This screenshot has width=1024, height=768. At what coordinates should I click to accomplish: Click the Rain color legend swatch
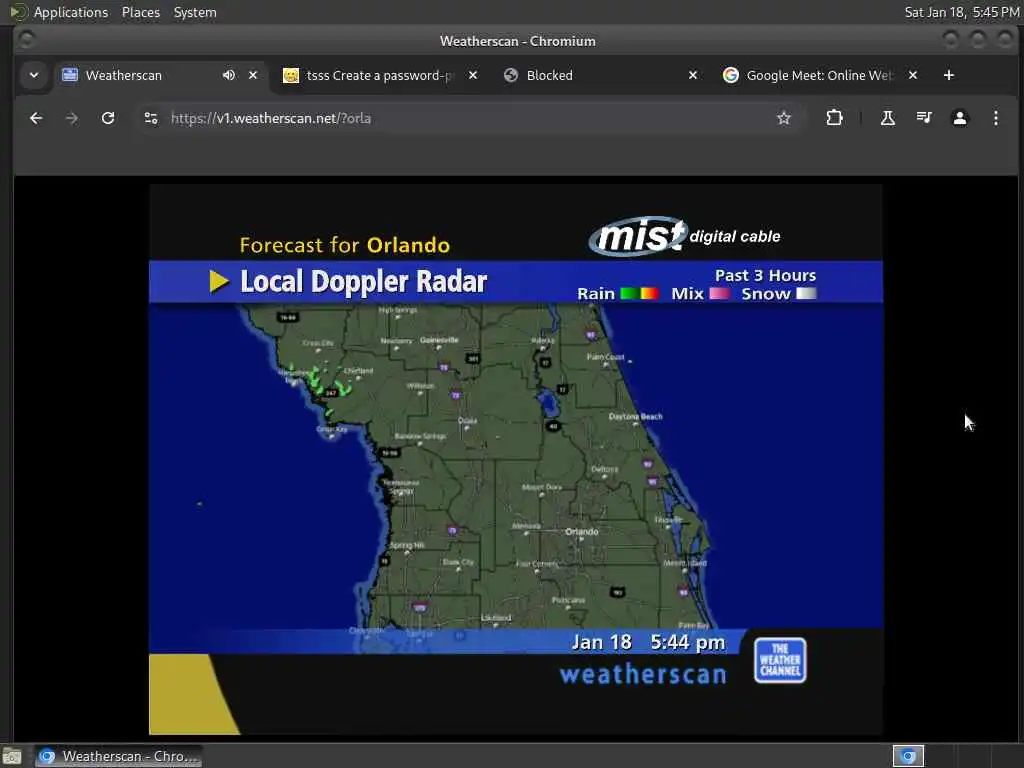[638, 293]
